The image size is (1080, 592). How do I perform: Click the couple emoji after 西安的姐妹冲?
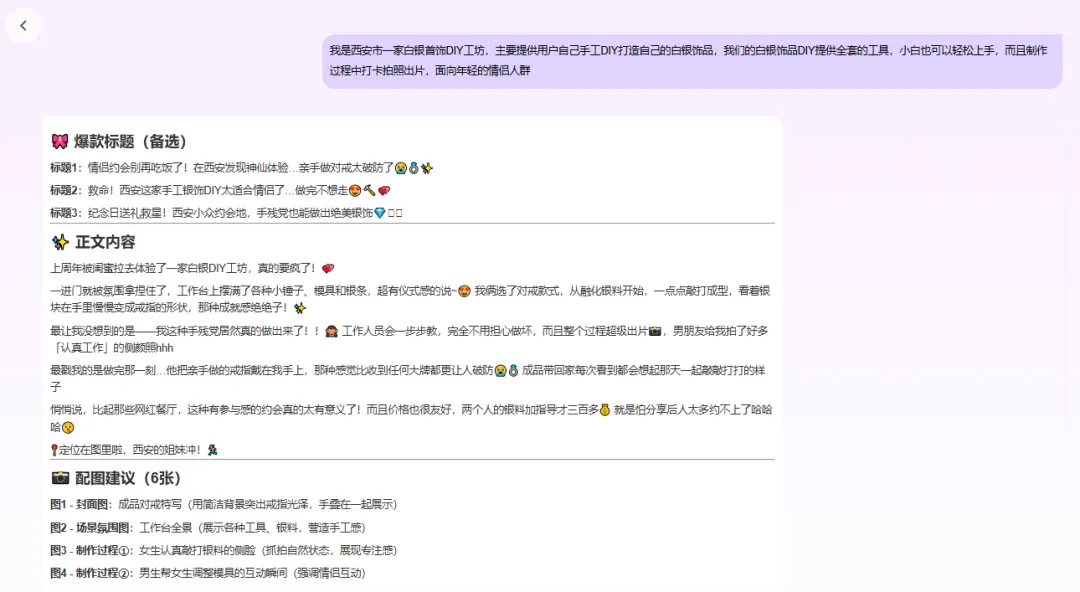(x=214, y=449)
